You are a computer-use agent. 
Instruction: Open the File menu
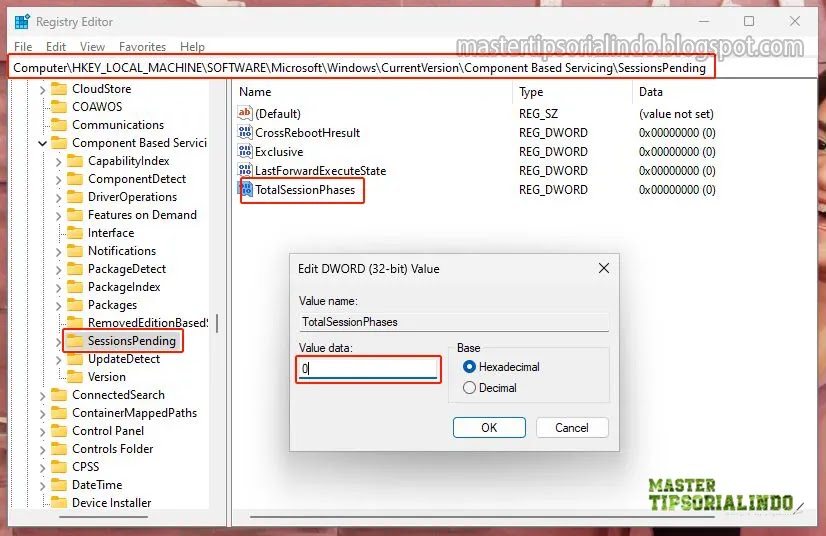pos(23,47)
